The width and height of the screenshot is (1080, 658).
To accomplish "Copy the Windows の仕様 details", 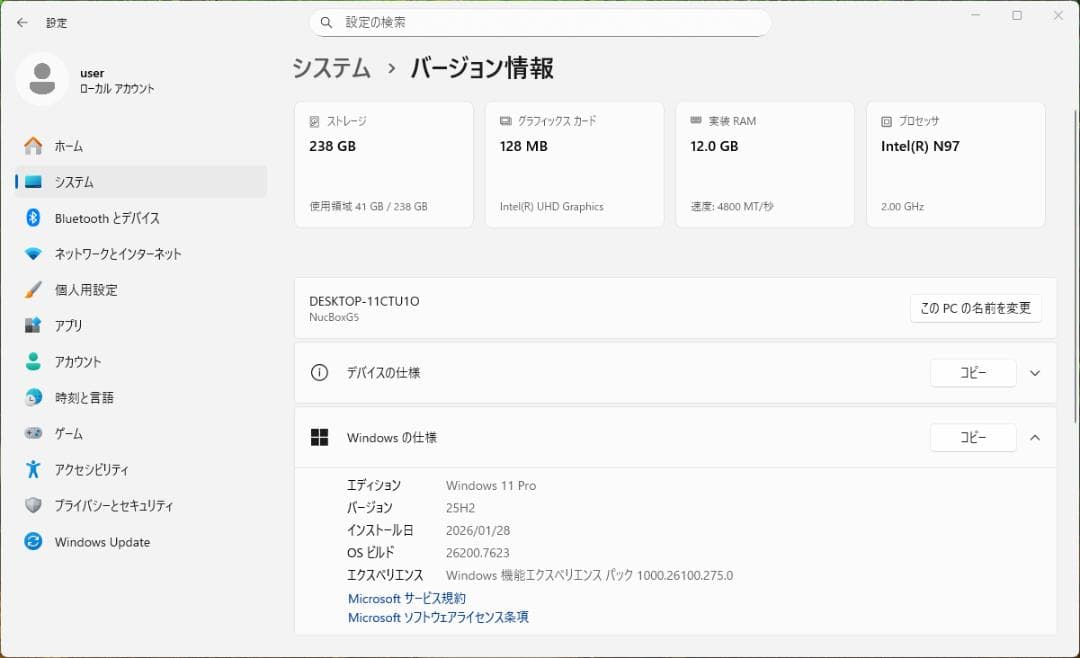I will pos(973,437).
